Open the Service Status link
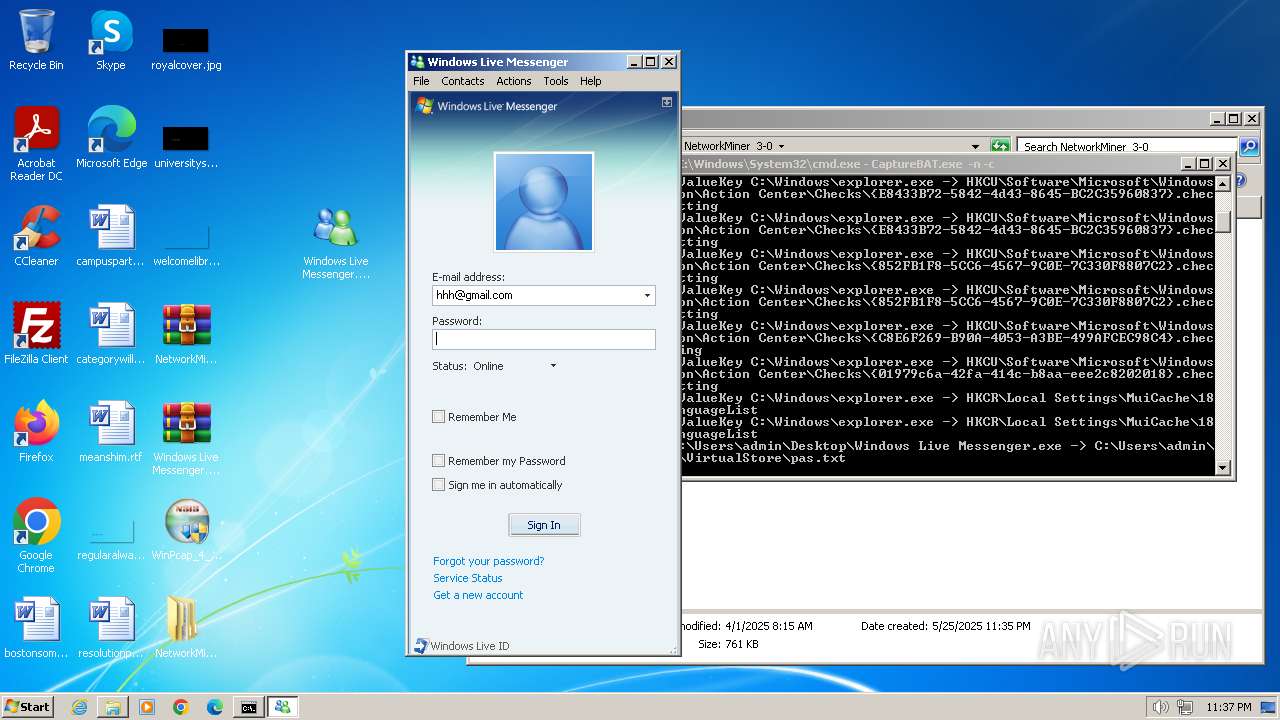 pyautogui.click(x=468, y=578)
